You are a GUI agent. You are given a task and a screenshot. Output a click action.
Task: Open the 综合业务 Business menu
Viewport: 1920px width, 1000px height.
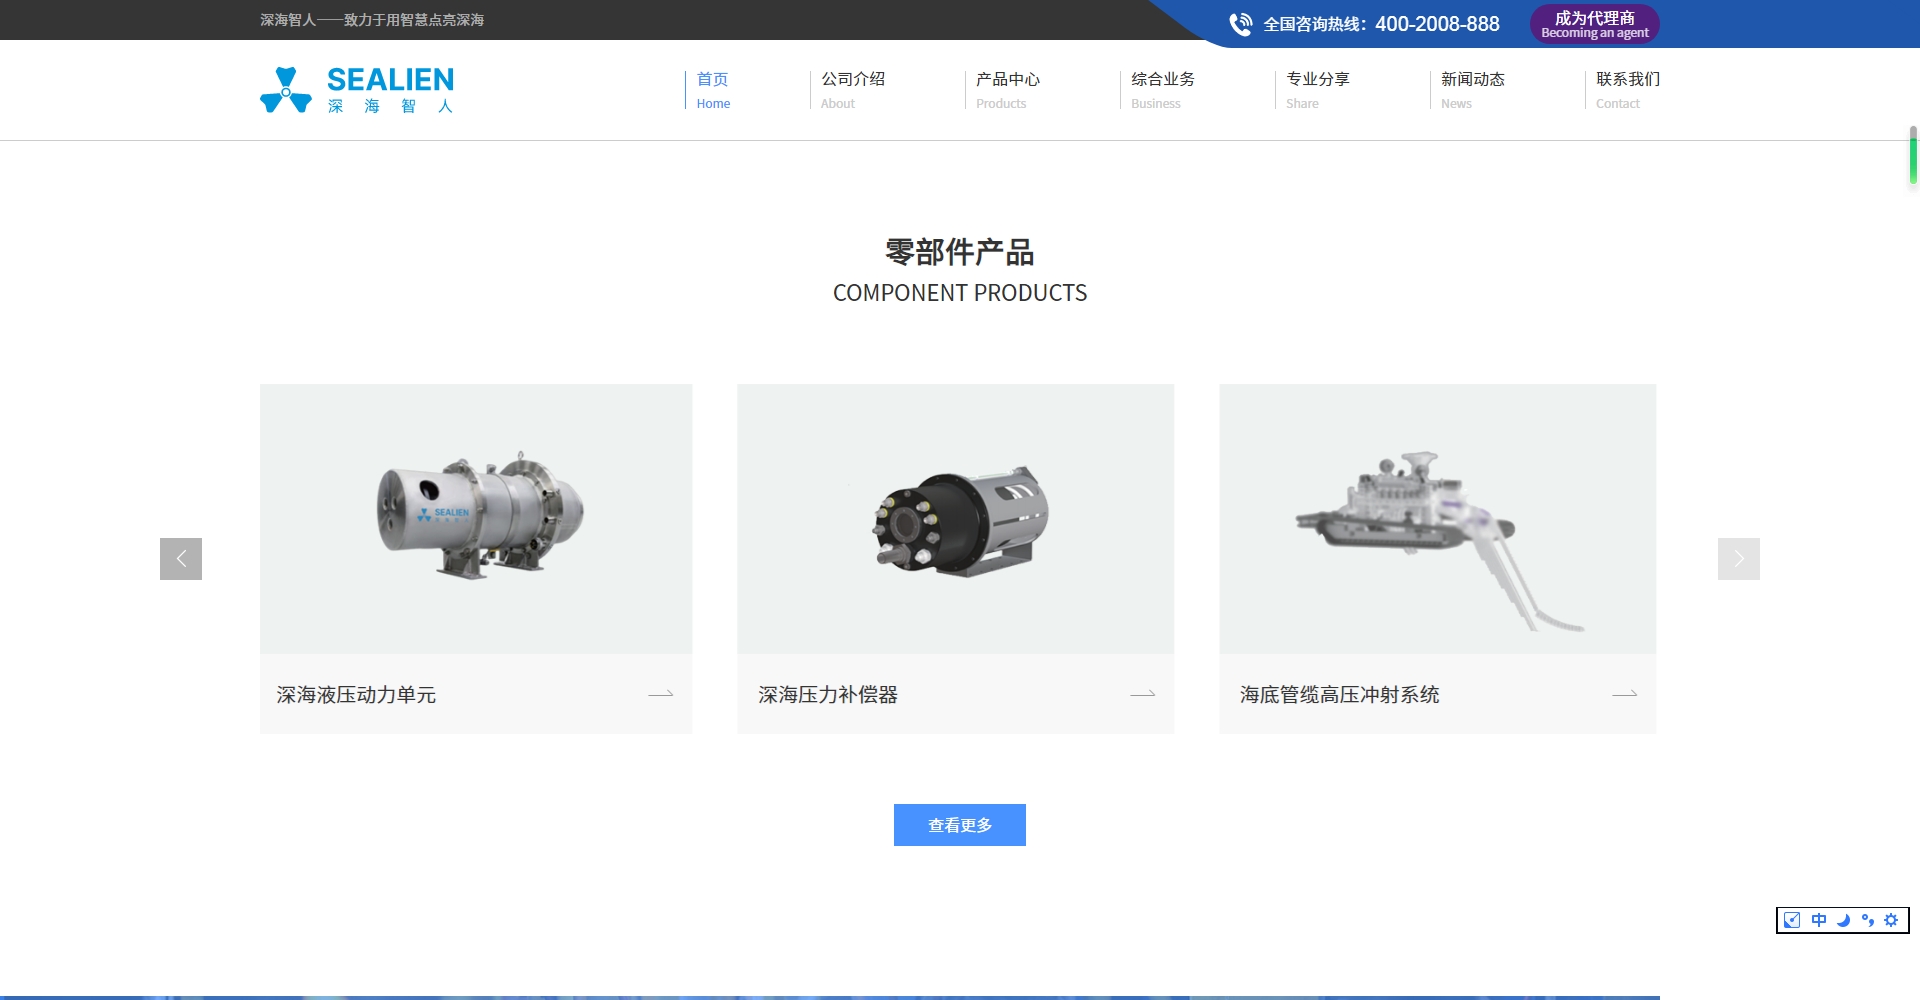tap(1163, 89)
